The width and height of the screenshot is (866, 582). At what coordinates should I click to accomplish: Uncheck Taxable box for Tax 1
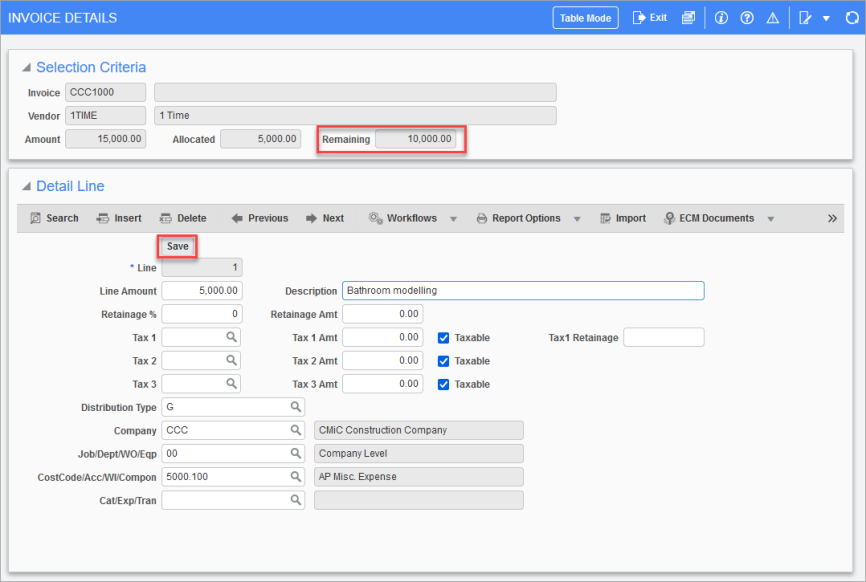click(444, 338)
